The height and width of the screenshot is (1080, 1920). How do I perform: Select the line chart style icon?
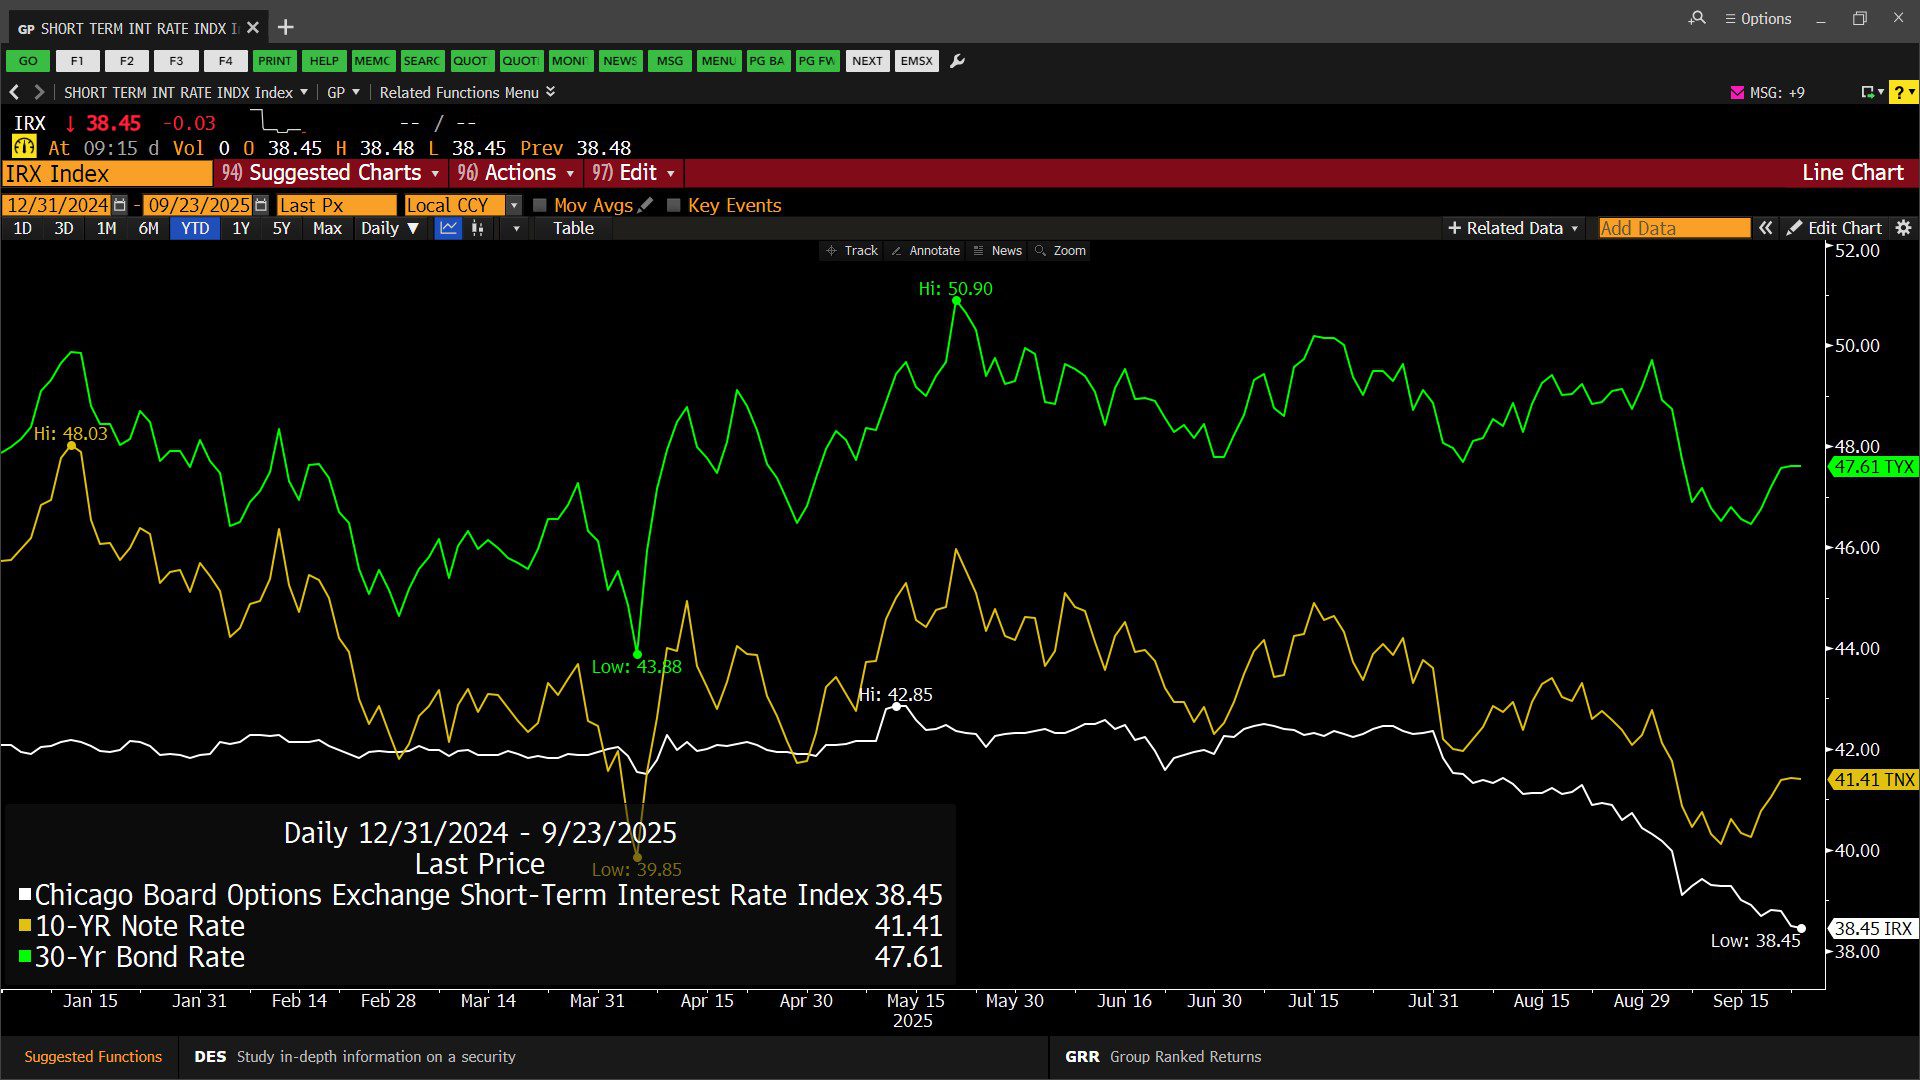pyautogui.click(x=448, y=228)
